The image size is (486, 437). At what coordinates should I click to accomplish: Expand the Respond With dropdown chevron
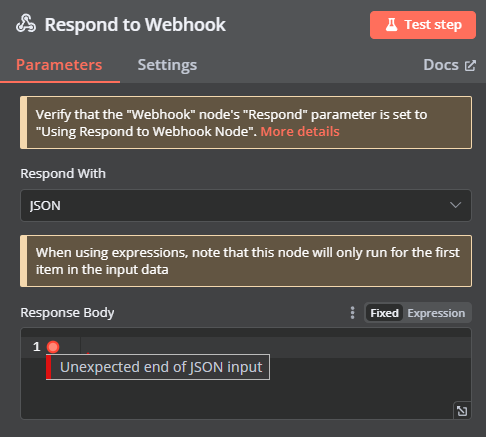click(455, 205)
